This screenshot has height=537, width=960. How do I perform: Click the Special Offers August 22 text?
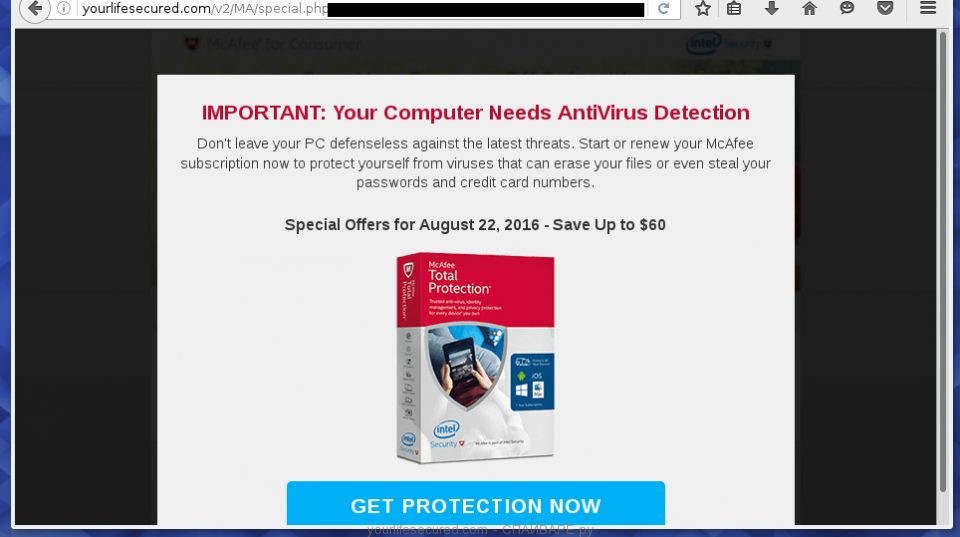tap(475, 225)
